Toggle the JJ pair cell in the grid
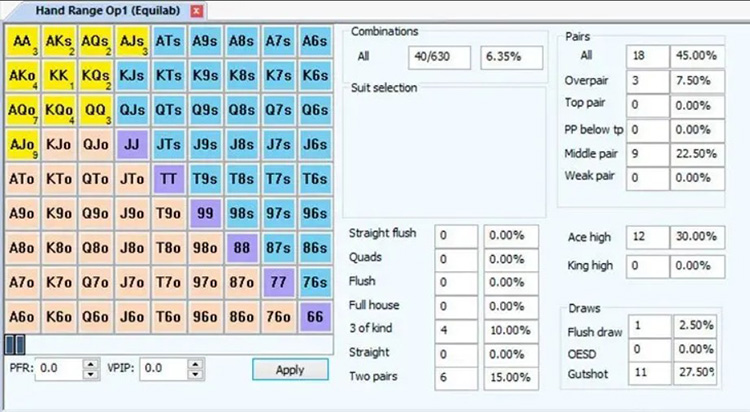 tap(131, 144)
